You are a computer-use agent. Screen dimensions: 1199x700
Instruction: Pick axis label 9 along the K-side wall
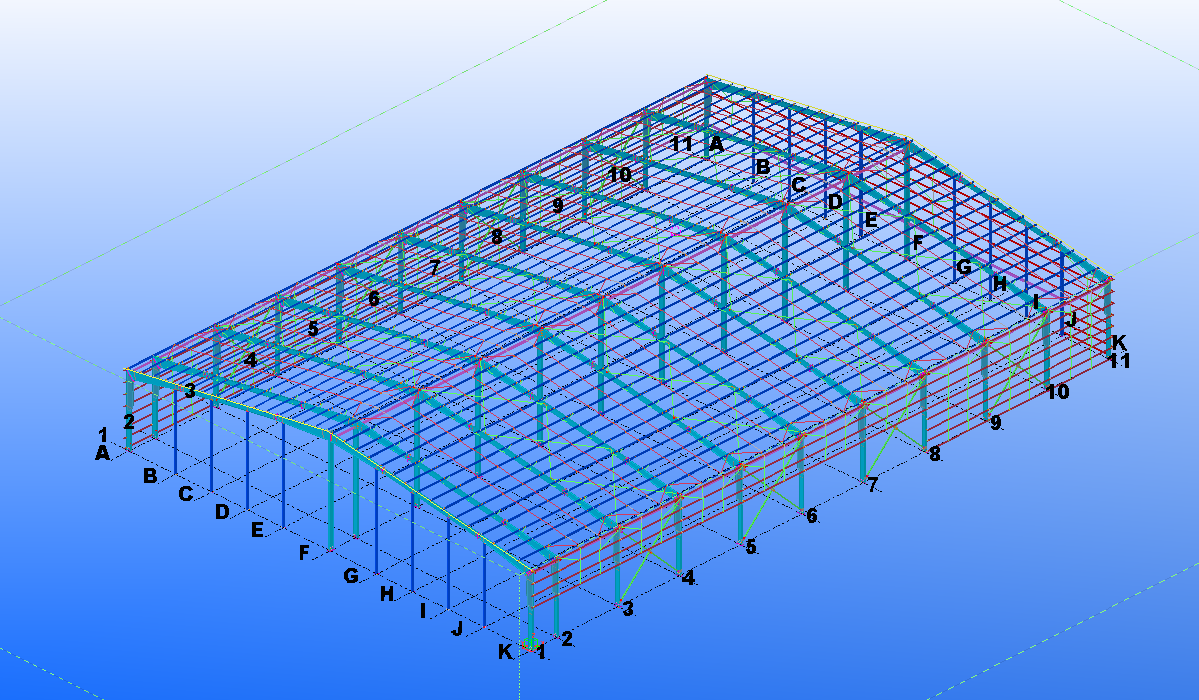click(x=996, y=422)
